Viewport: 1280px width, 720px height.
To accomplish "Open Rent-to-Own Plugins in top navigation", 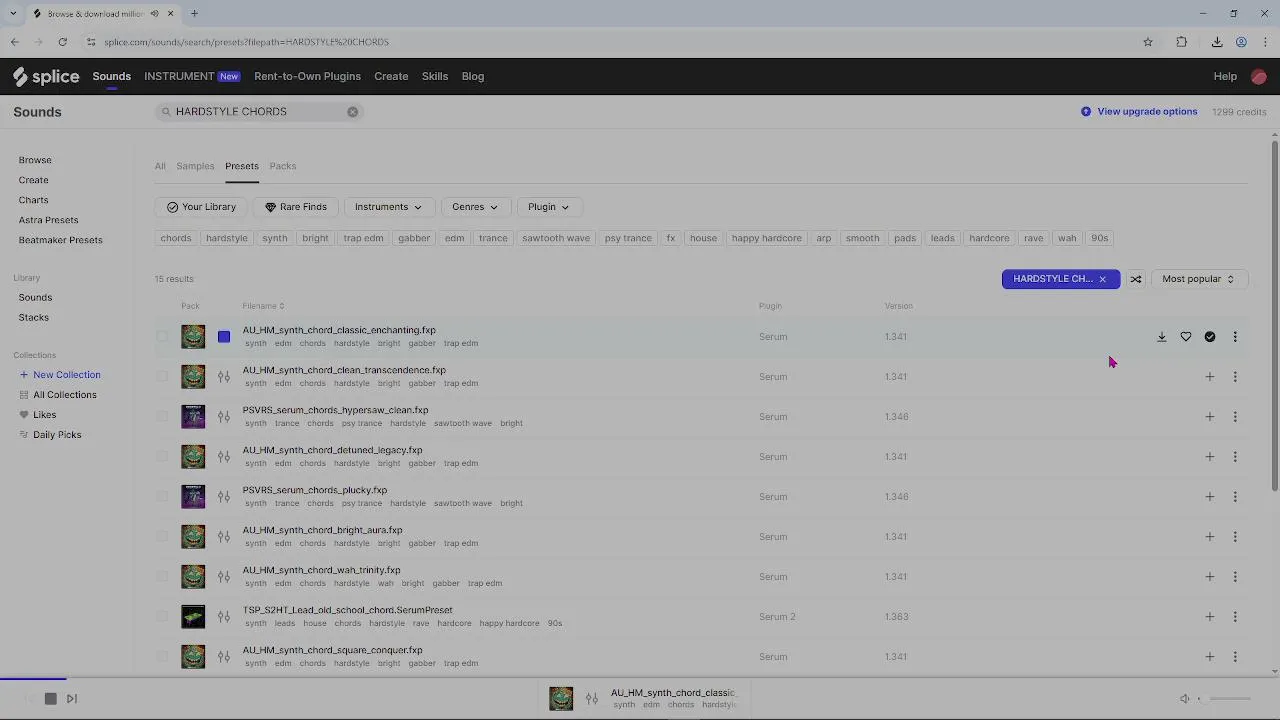I will pyautogui.click(x=307, y=77).
